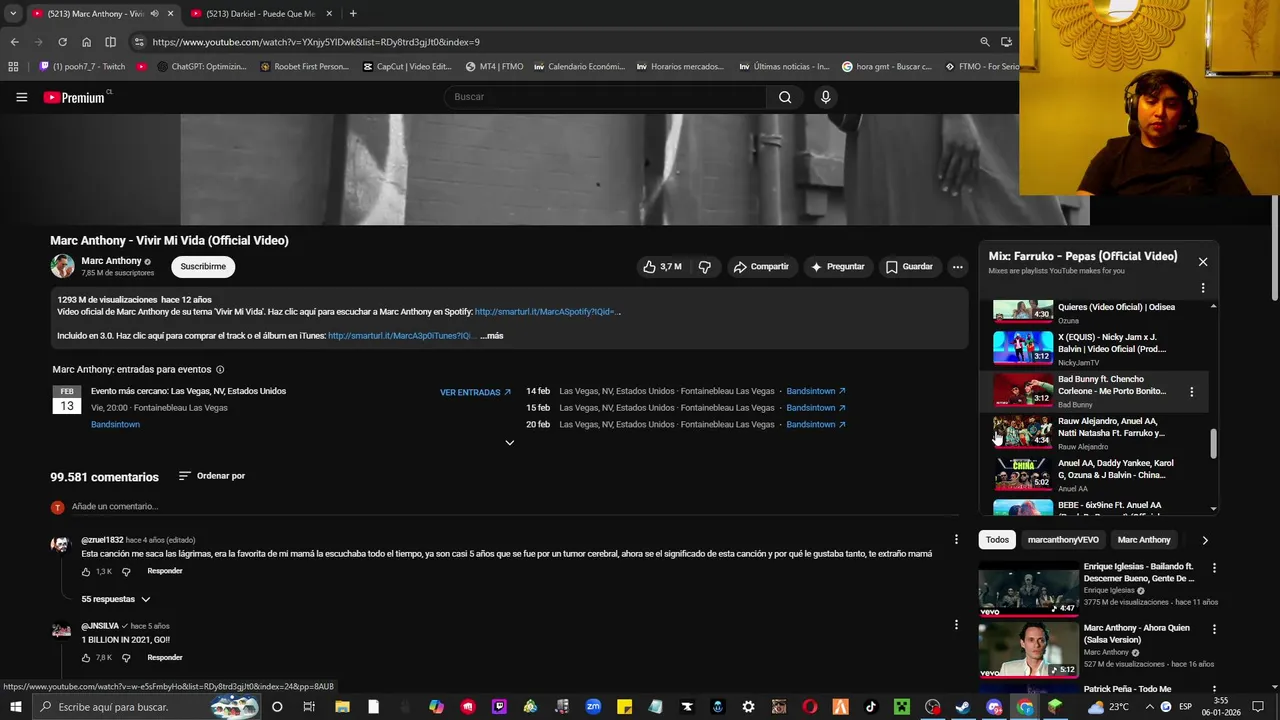Like the Vivir Mi Vida video

click(663, 267)
